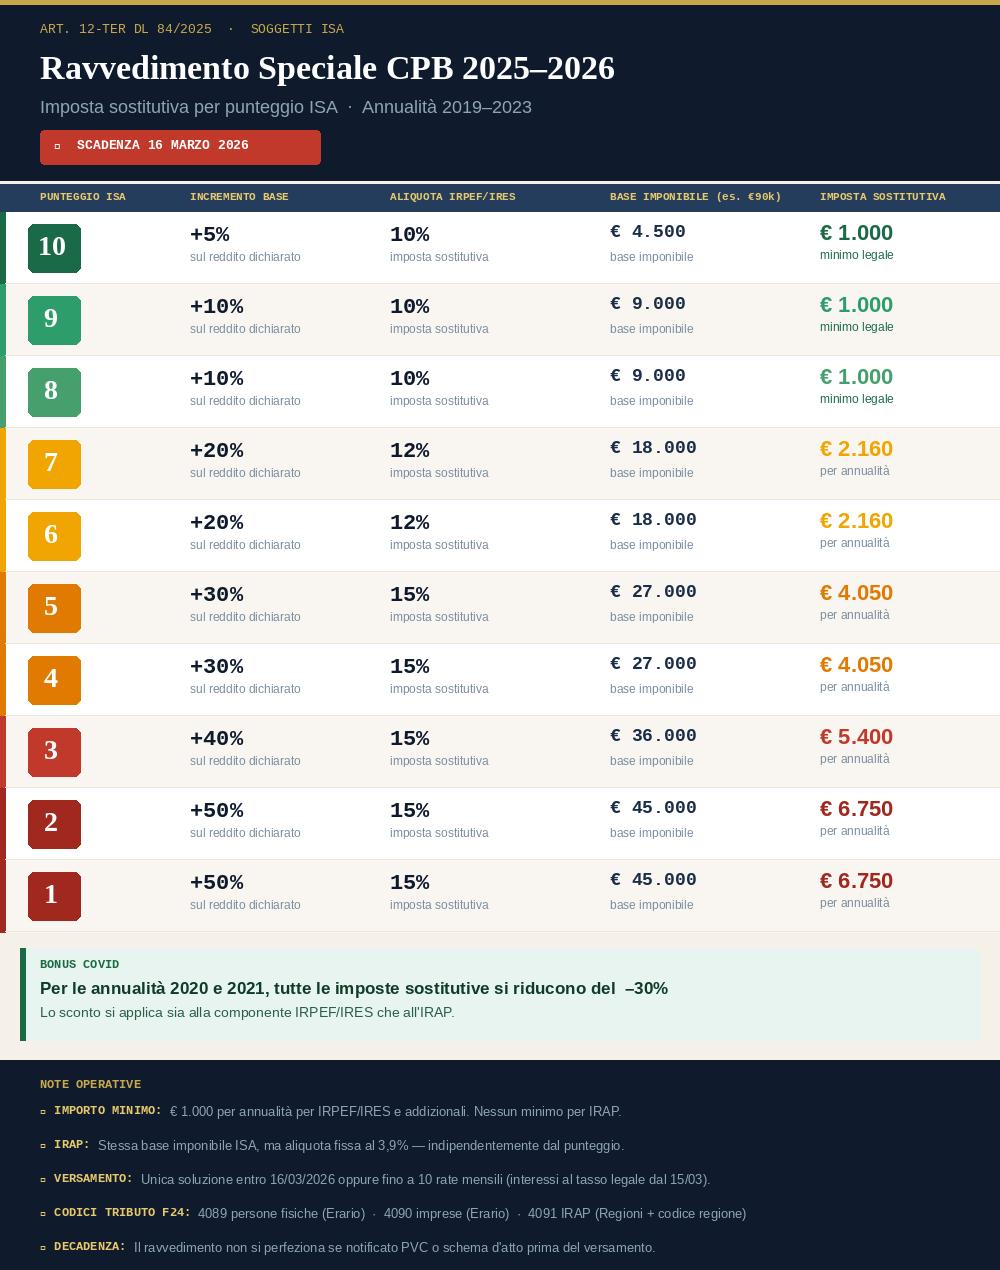Click the dark green score 10 badge
1000x1270 pixels.
pyautogui.click(x=54, y=248)
